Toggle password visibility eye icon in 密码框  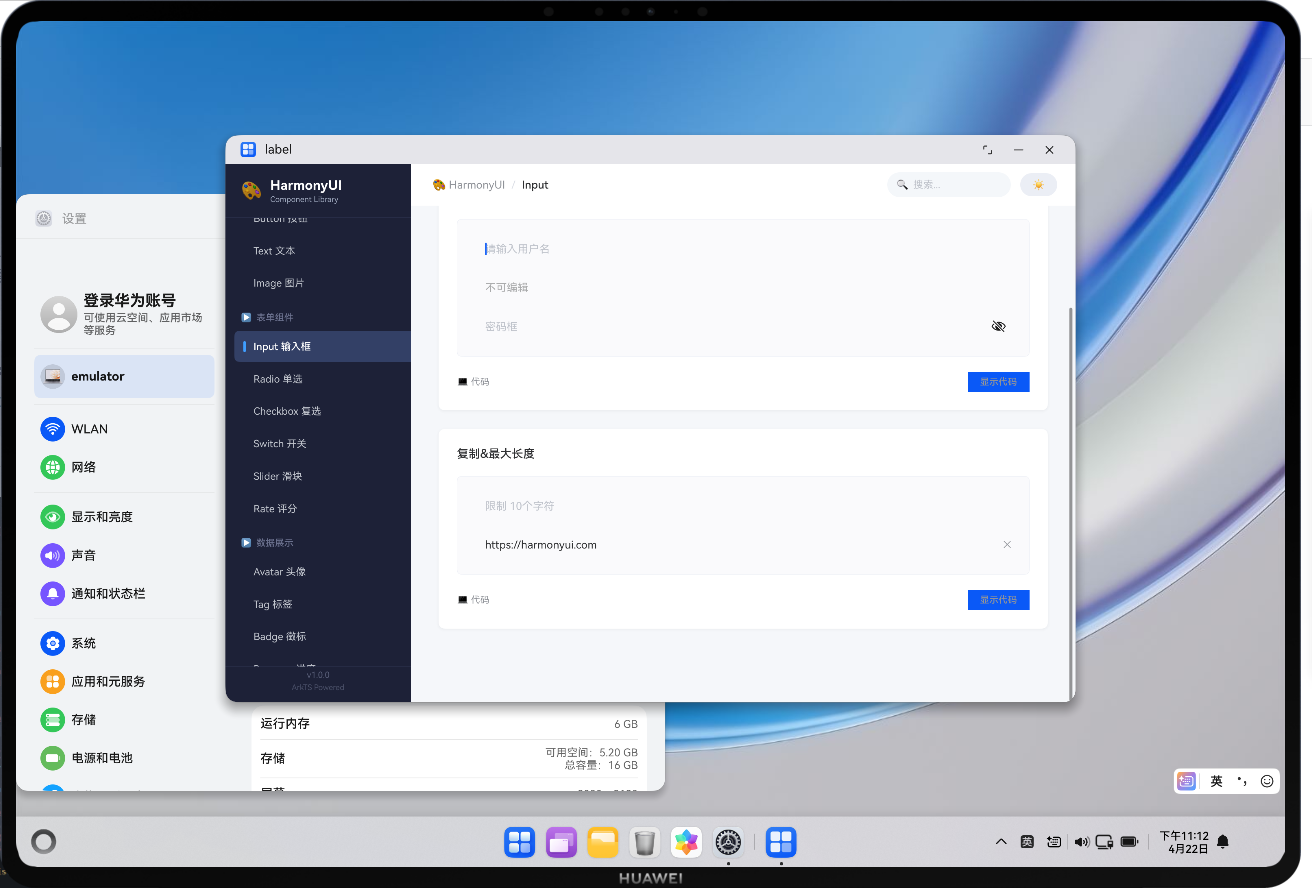(998, 326)
